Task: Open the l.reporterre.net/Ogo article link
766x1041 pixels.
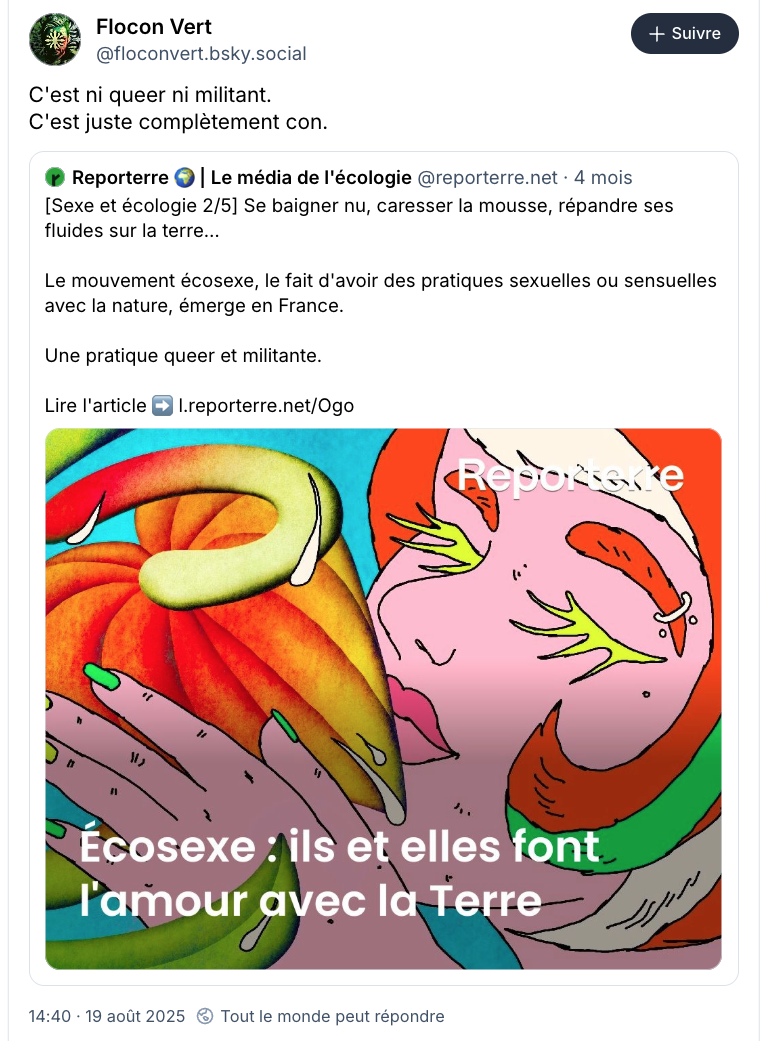Action: coord(266,406)
